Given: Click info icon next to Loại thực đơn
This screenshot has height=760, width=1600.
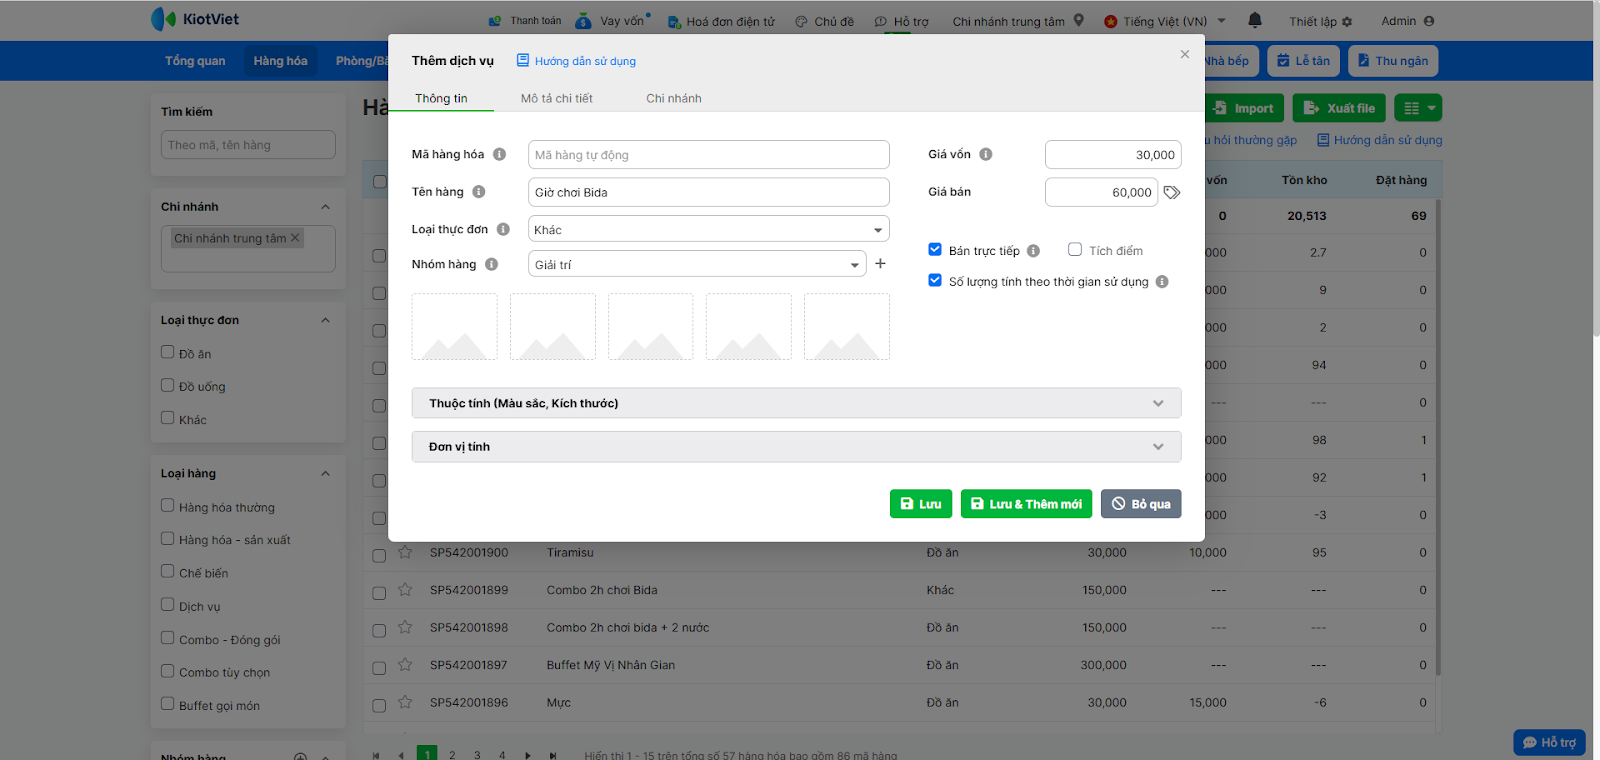Looking at the screenshot, I should (503, 229).
